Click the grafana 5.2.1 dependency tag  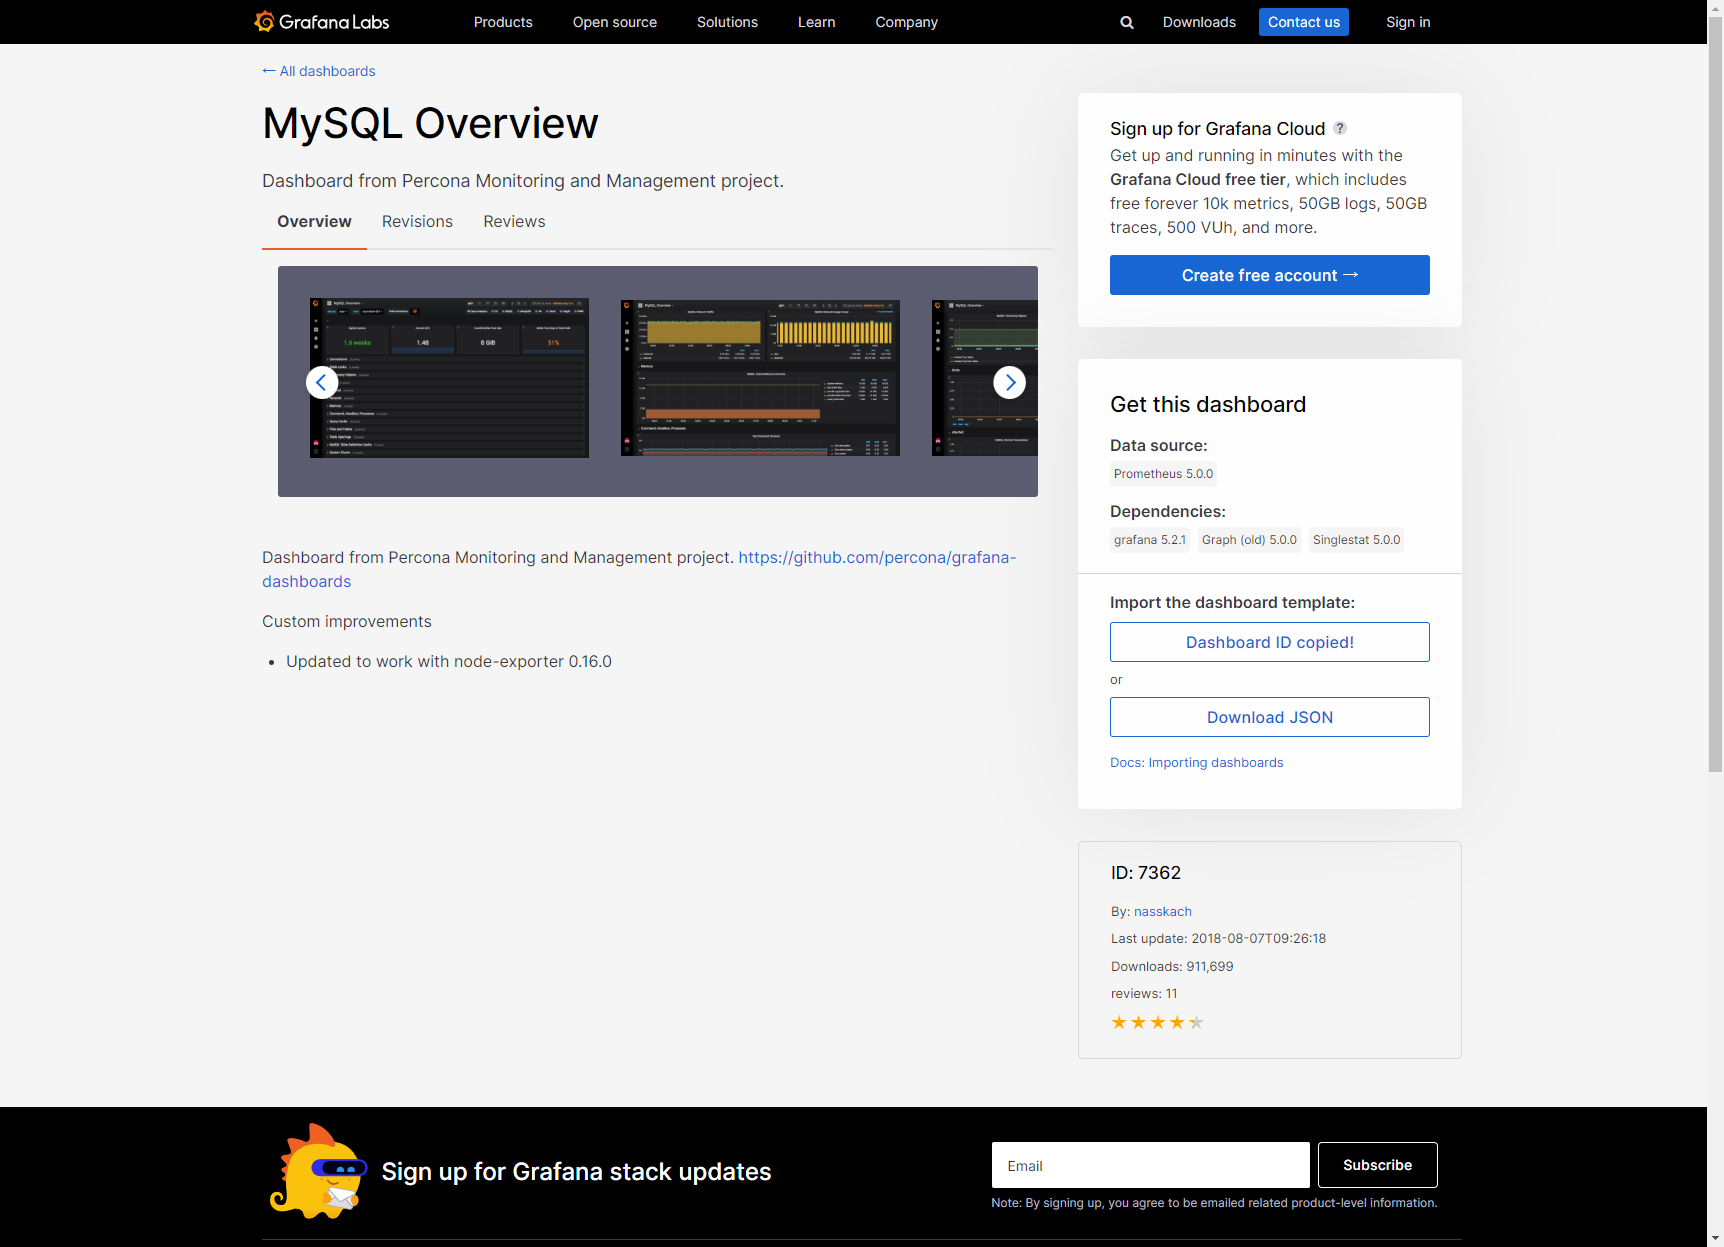(x=1150, y=540)
